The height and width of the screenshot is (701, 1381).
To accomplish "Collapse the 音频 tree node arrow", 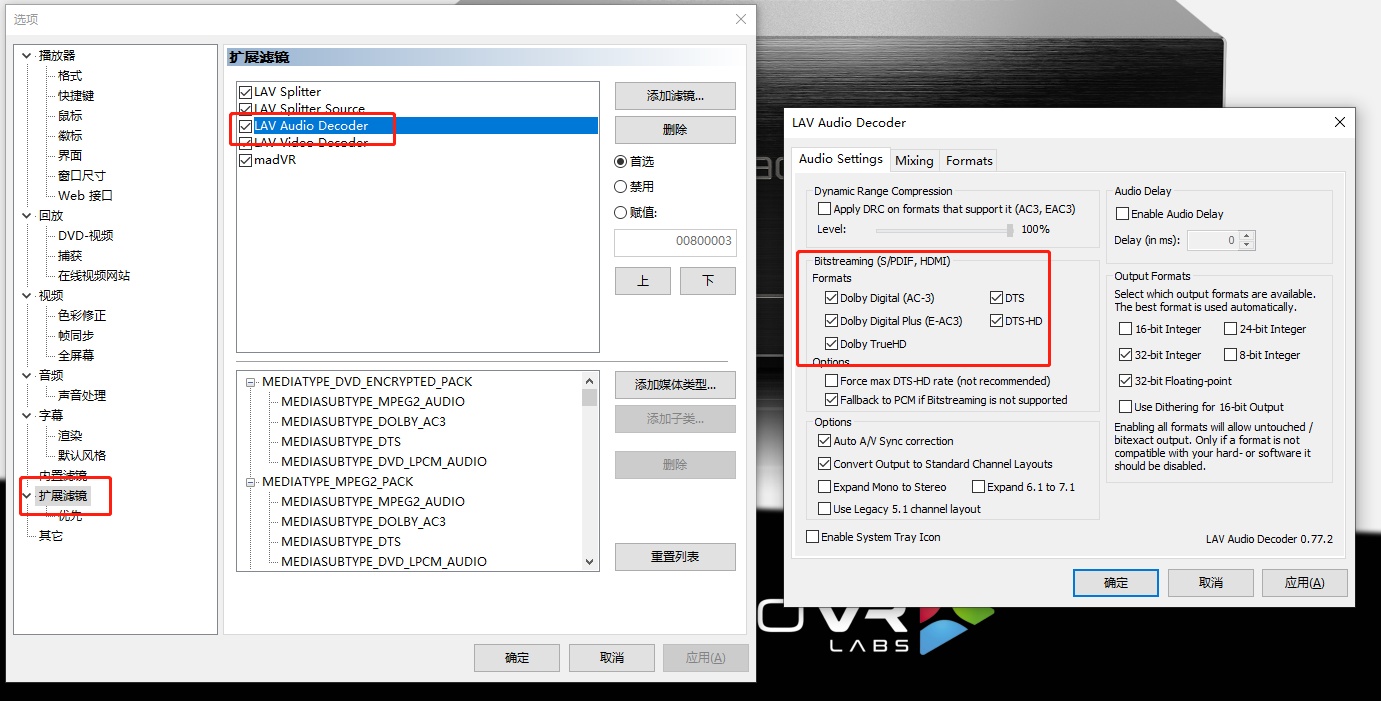I will click(27, 376).
